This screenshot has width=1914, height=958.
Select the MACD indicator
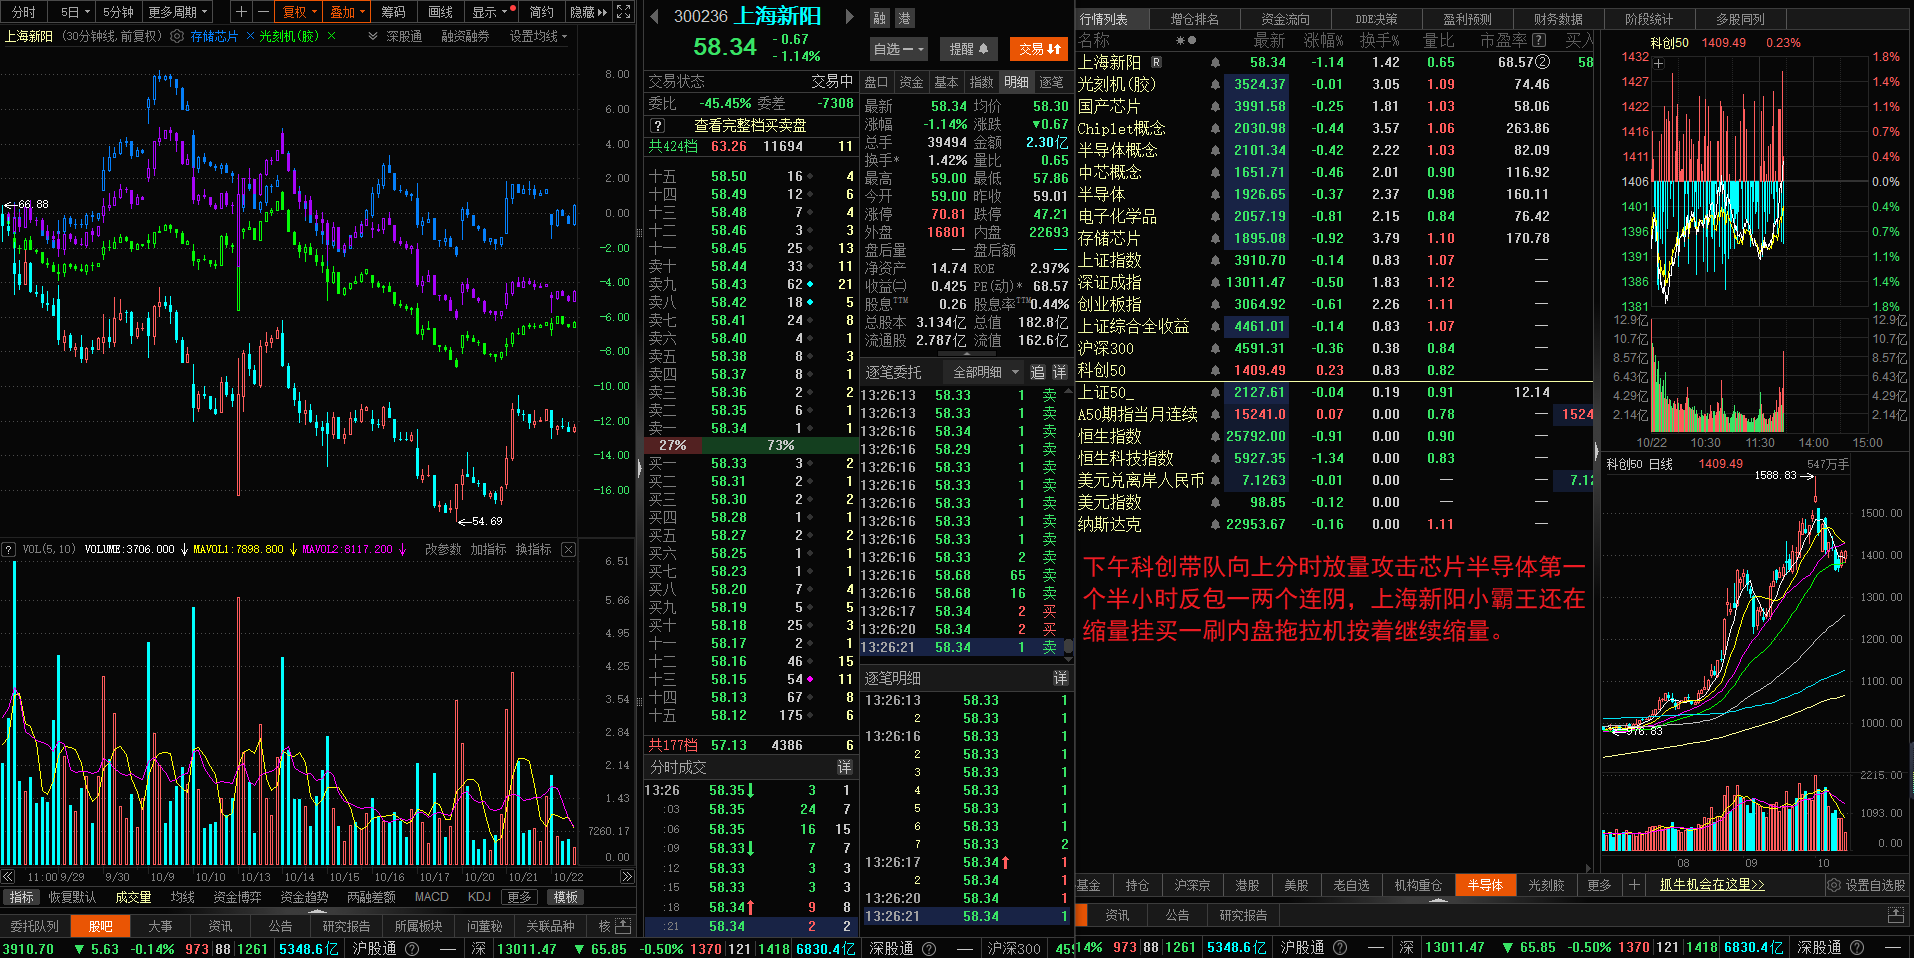(432, 897)
